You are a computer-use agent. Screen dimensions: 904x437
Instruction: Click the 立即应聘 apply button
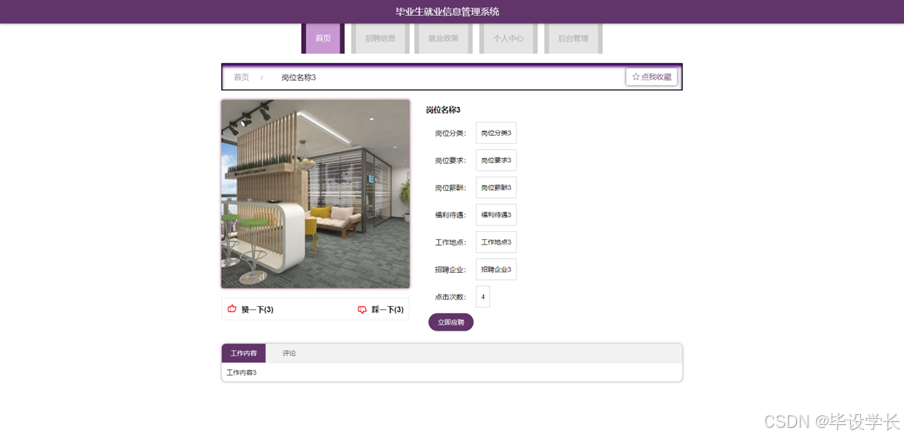coord(451,322)
